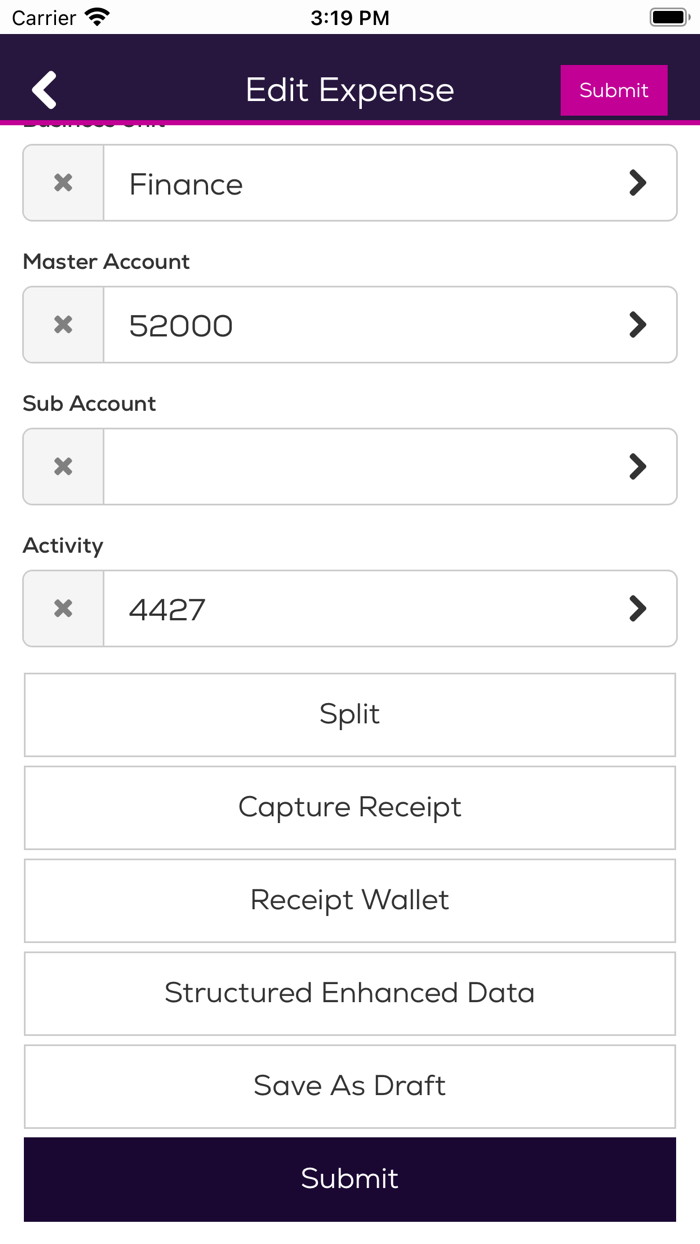Tap the Wi-Fi icon in the status bar
This screenshot has height=1244, width=700.
click(x=96, y=16)
